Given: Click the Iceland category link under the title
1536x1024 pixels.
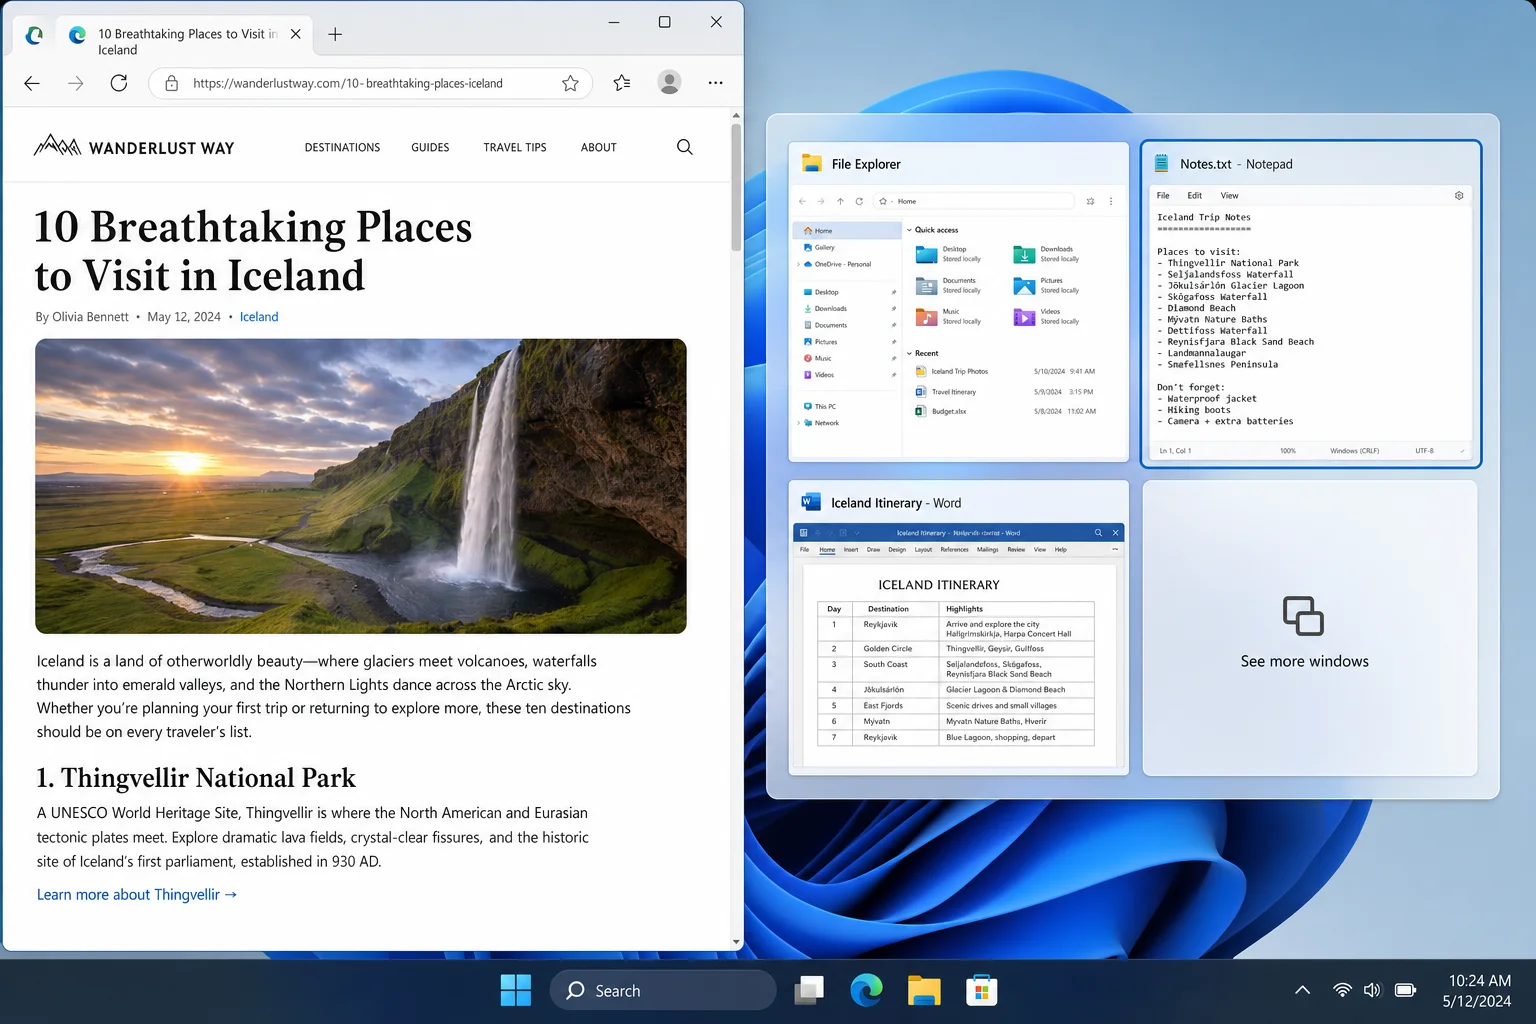Looking at the screenshot, I should click(259, 317).
